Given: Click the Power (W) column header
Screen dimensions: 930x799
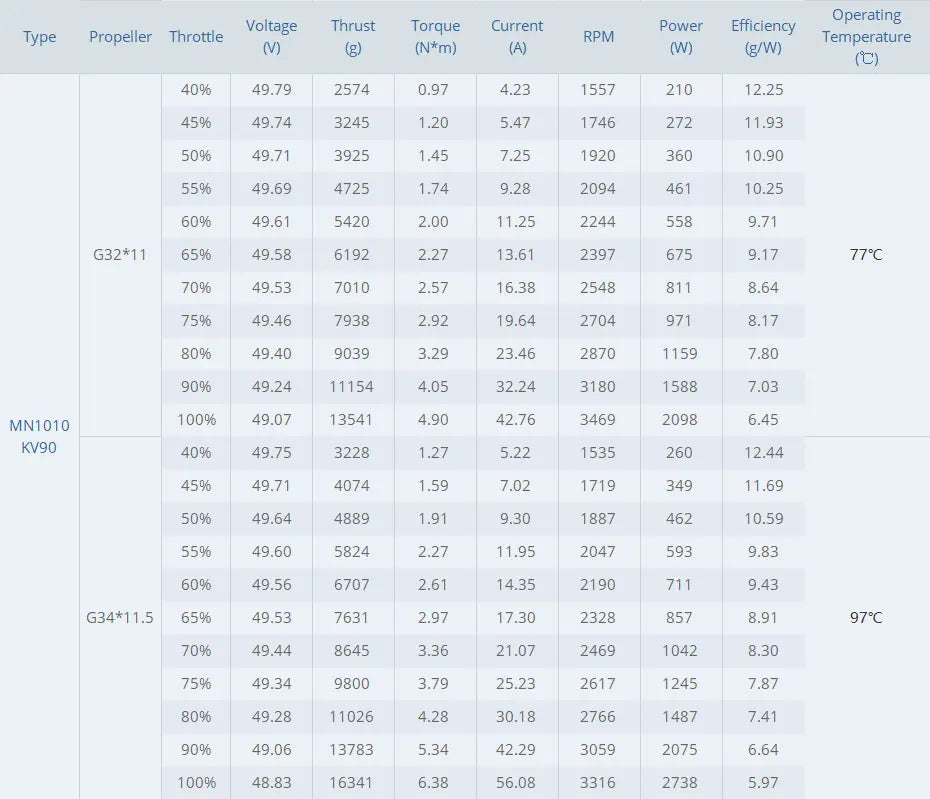Looking at the screenshot, I should pyautogui.click(x=680, y=37).
